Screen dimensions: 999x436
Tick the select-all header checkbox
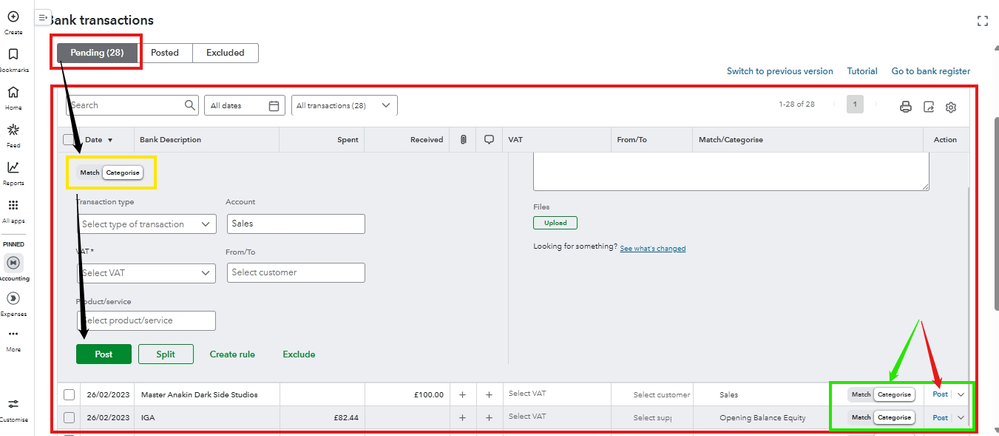point(69,140)
